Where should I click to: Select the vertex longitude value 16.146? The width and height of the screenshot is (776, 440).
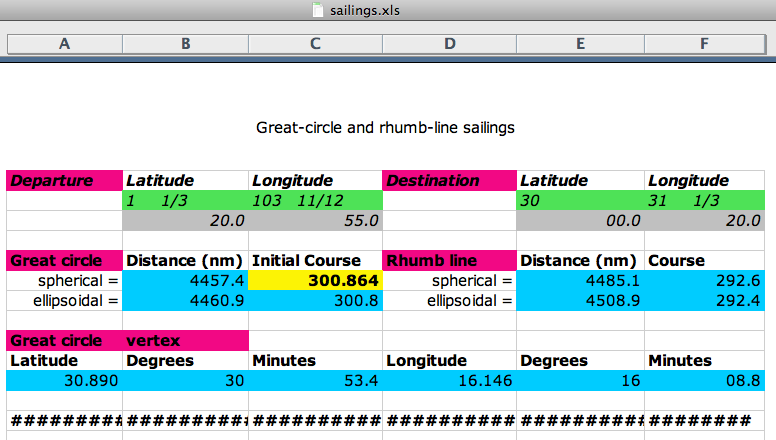coord(449,380)
